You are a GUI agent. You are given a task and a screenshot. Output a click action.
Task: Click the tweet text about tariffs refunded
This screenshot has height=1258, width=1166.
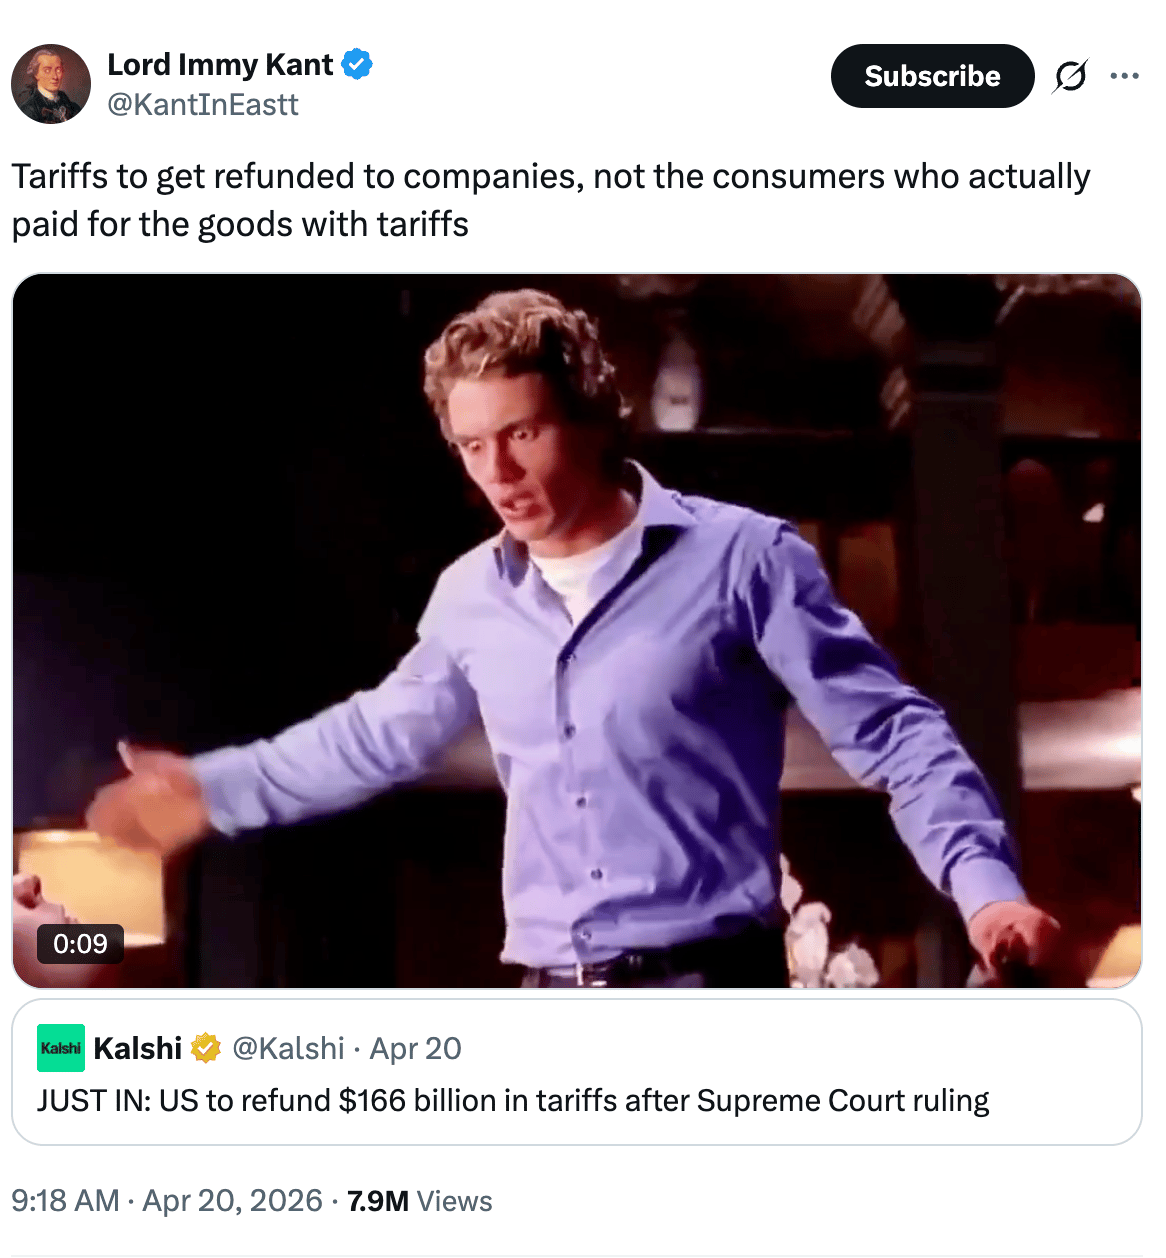[550, 200]
